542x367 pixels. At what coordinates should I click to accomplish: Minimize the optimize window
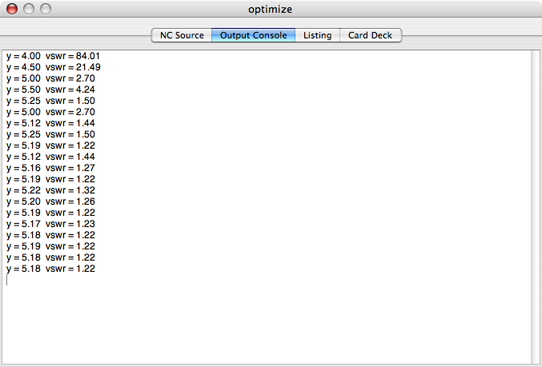[29, 9]
